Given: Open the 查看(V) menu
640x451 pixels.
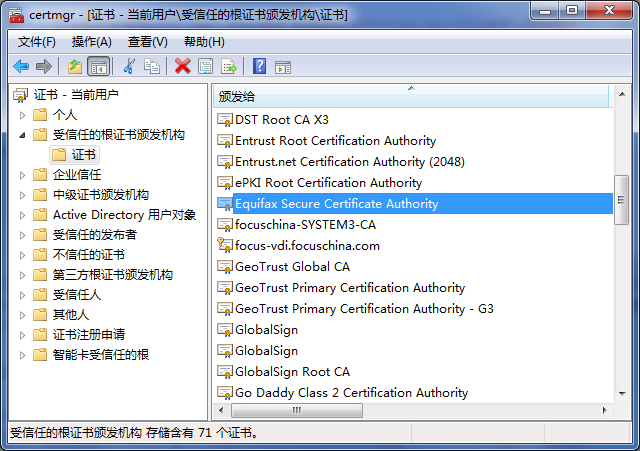Looking at the screenshot, I should coord(148,42).
